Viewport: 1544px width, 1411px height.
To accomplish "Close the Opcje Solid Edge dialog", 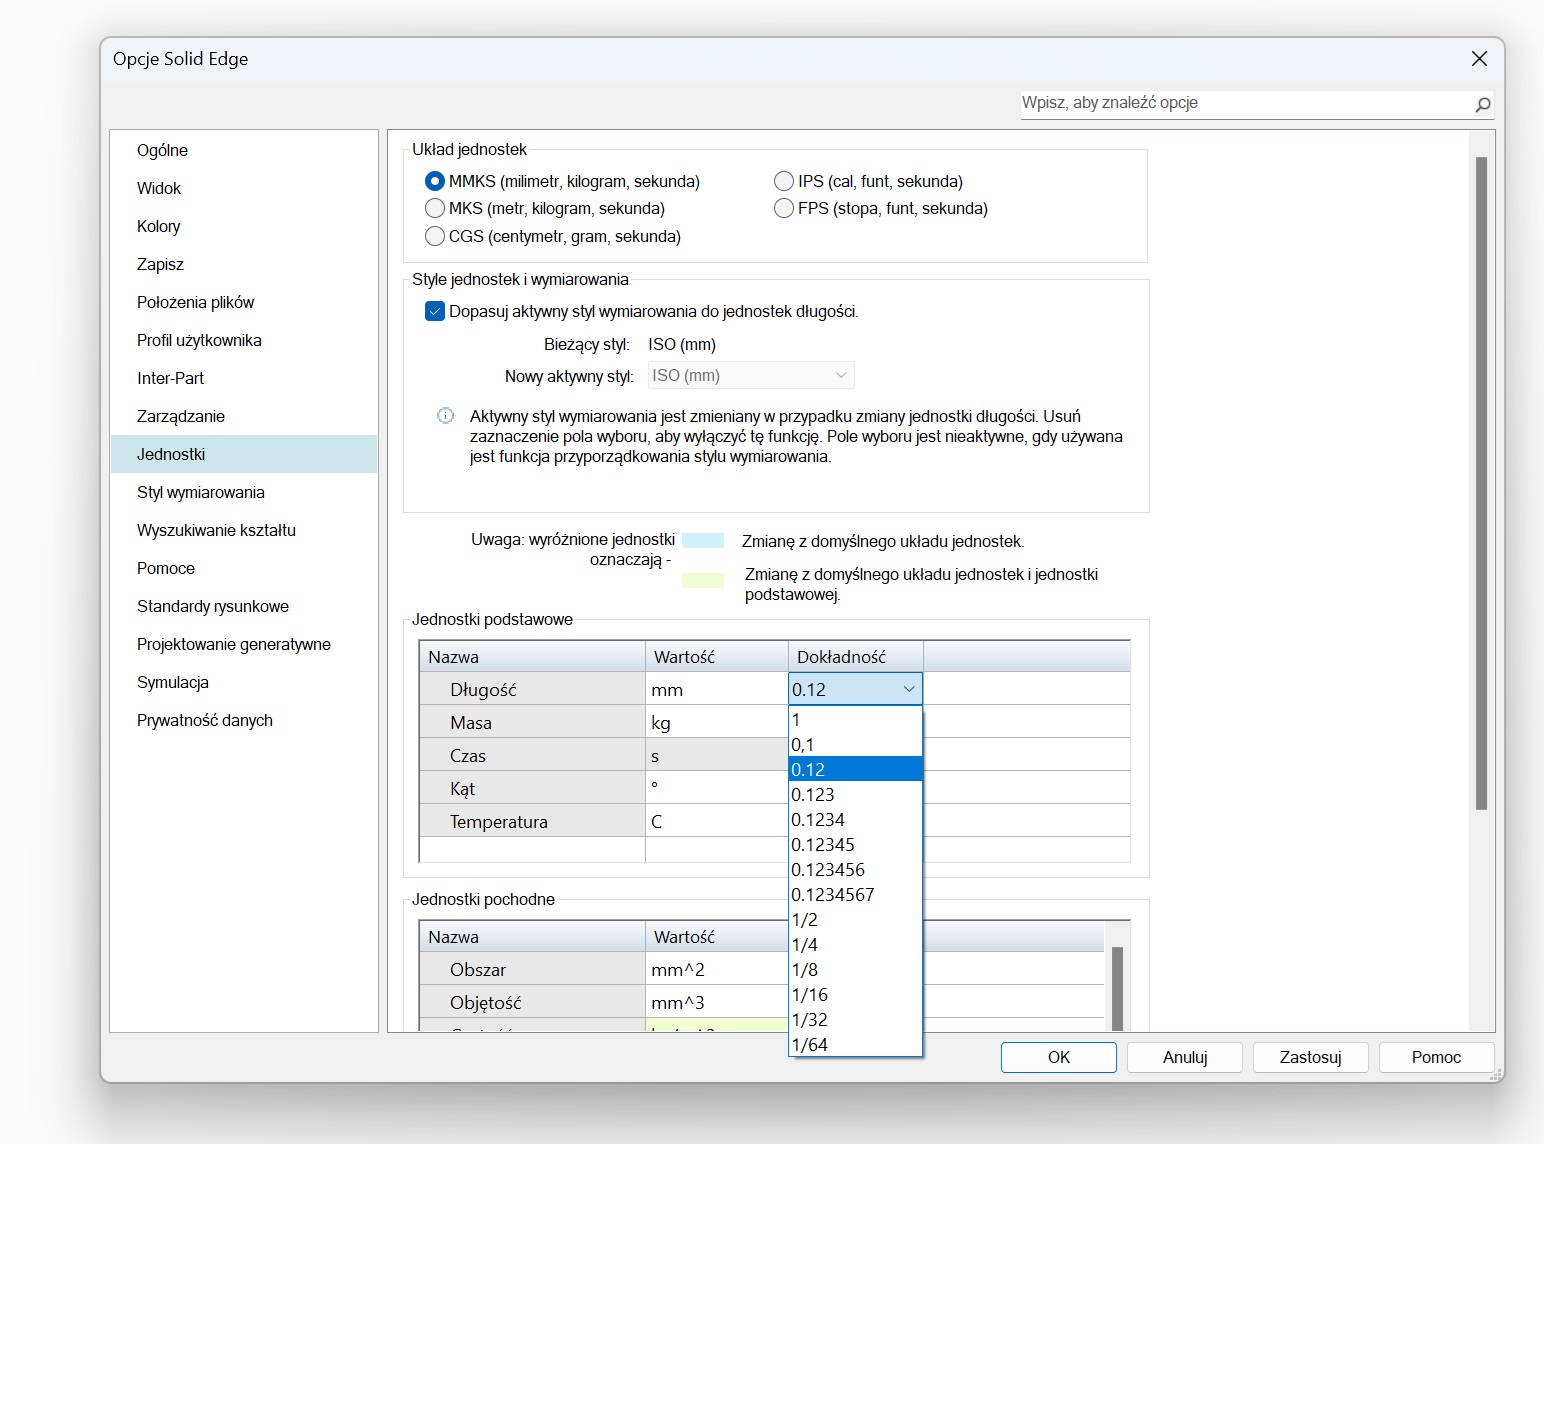I will click(x=1479, y=59).
